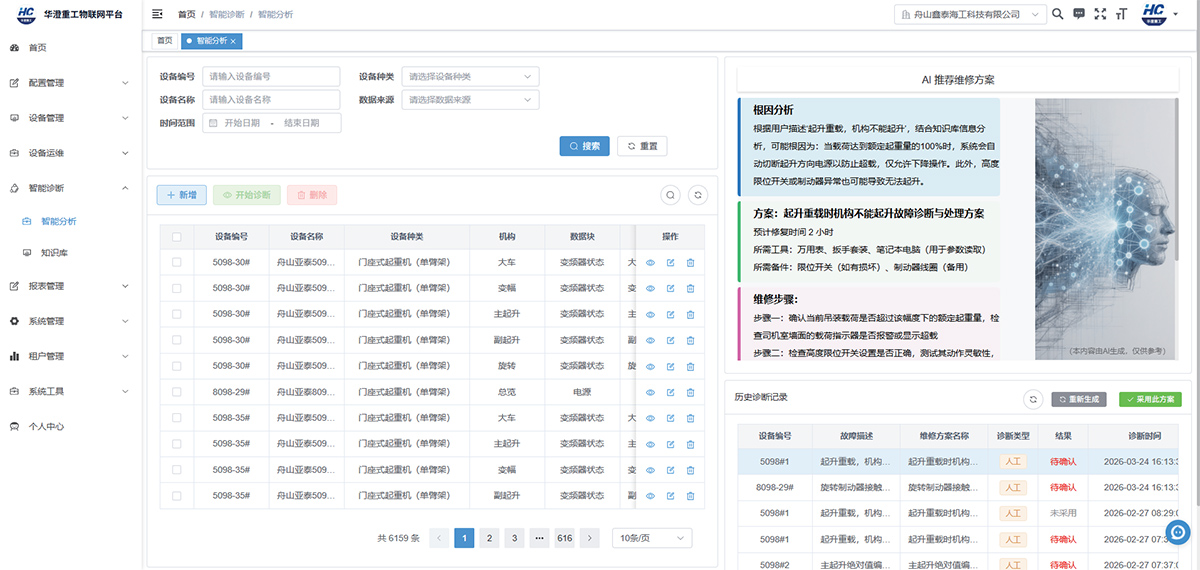Edit the 5098-30# 副起升 row
Viewport: 1200px width, 570px height.
coord(670,340)
